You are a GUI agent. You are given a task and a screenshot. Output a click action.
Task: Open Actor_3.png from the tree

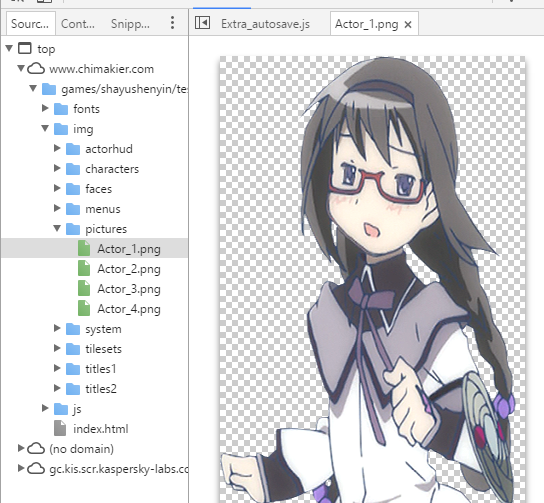pos(129,289)
